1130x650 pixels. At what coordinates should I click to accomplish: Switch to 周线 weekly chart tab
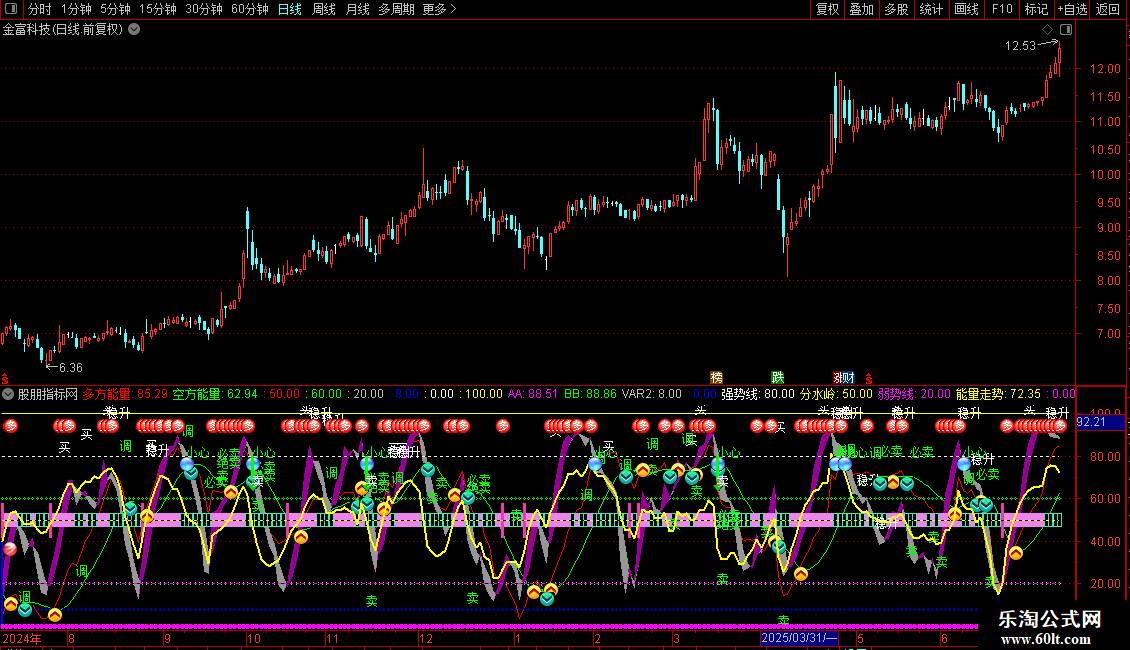(x=324, y=9)
